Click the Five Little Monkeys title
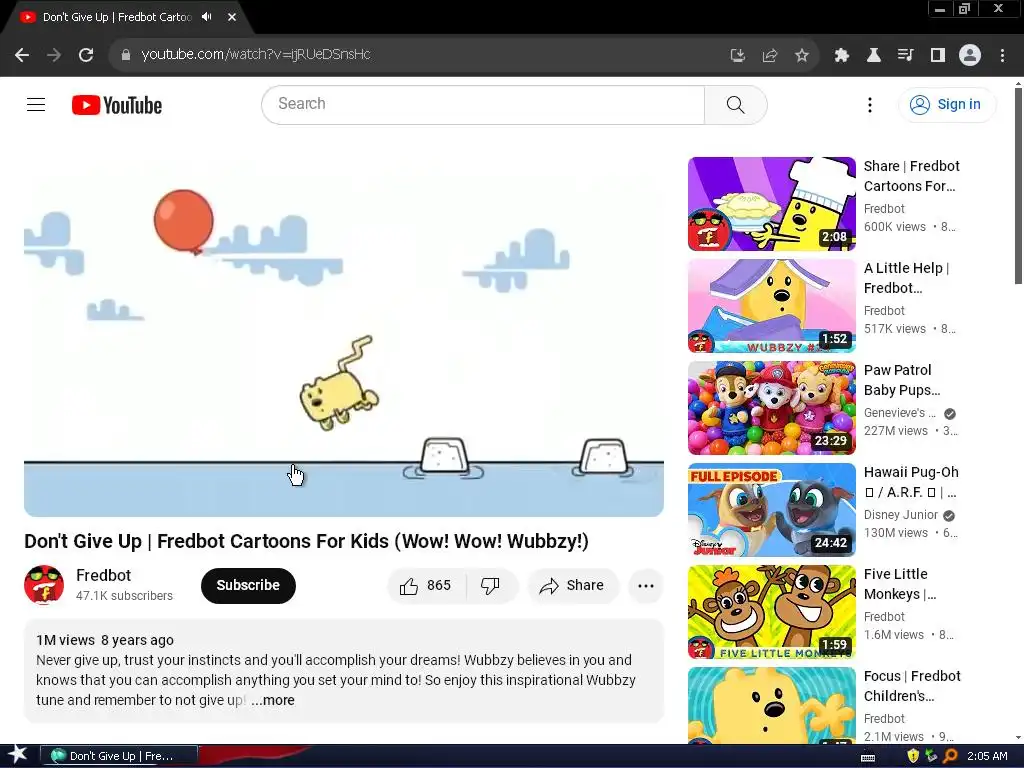Image resolution: width=1024 pixels, height=768 pixels. (x=900, y=584)
